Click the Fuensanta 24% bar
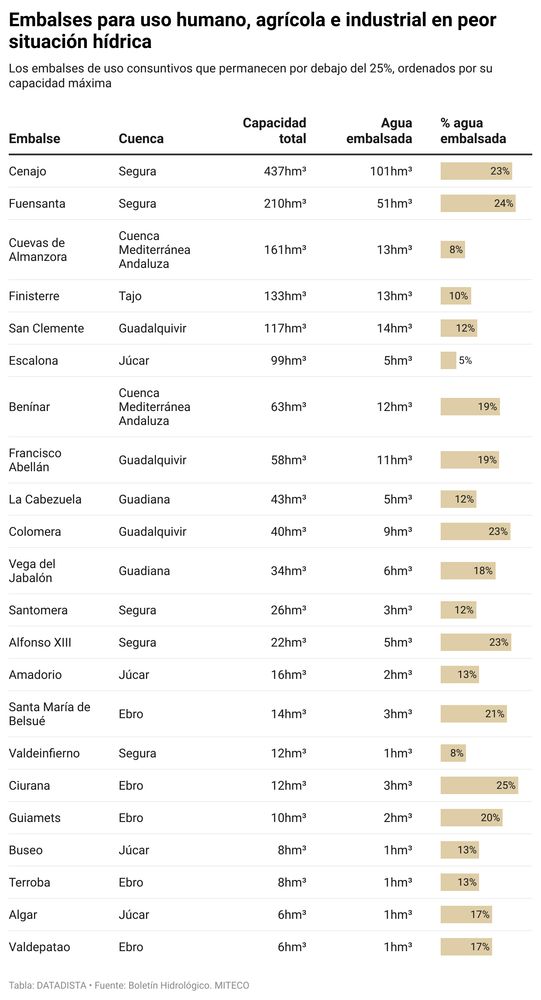The image size is (541, 1000). coord(478,203)
